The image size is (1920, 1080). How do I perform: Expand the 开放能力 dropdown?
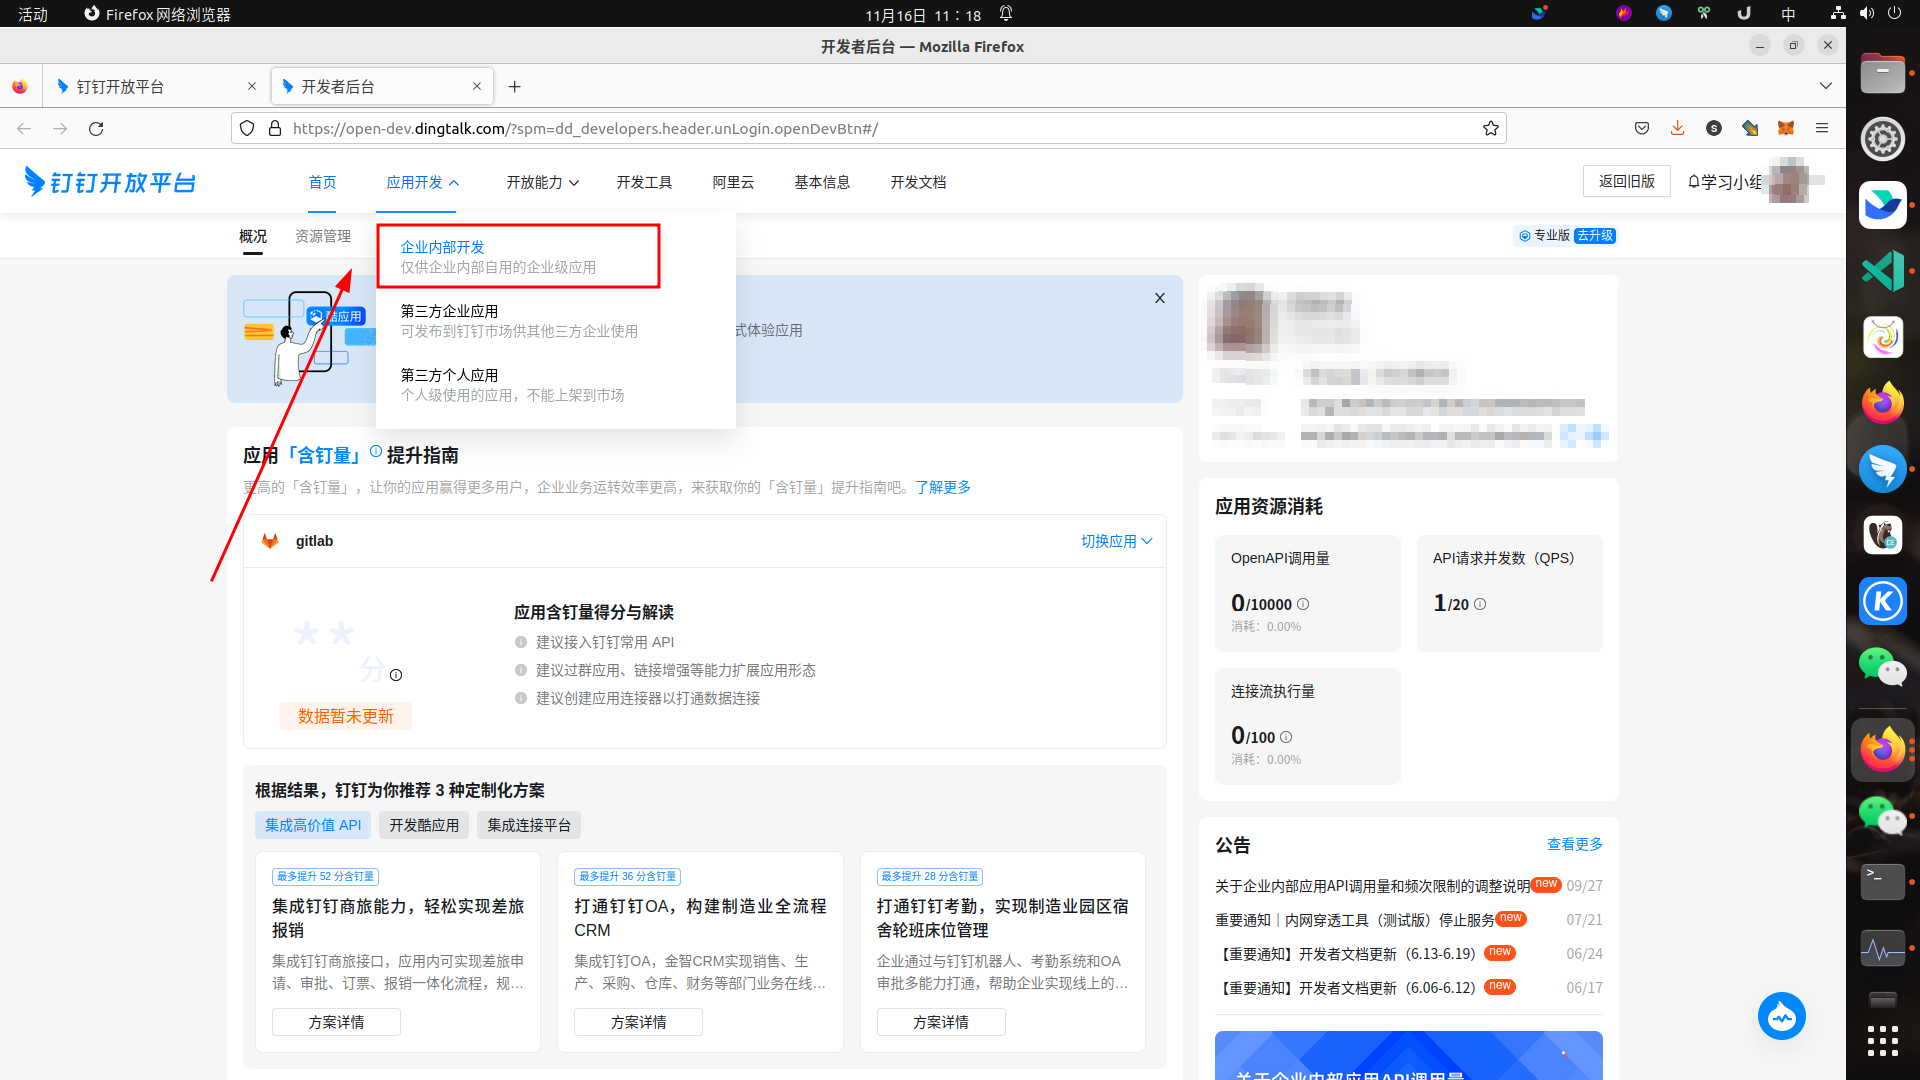tap(542, 182)
